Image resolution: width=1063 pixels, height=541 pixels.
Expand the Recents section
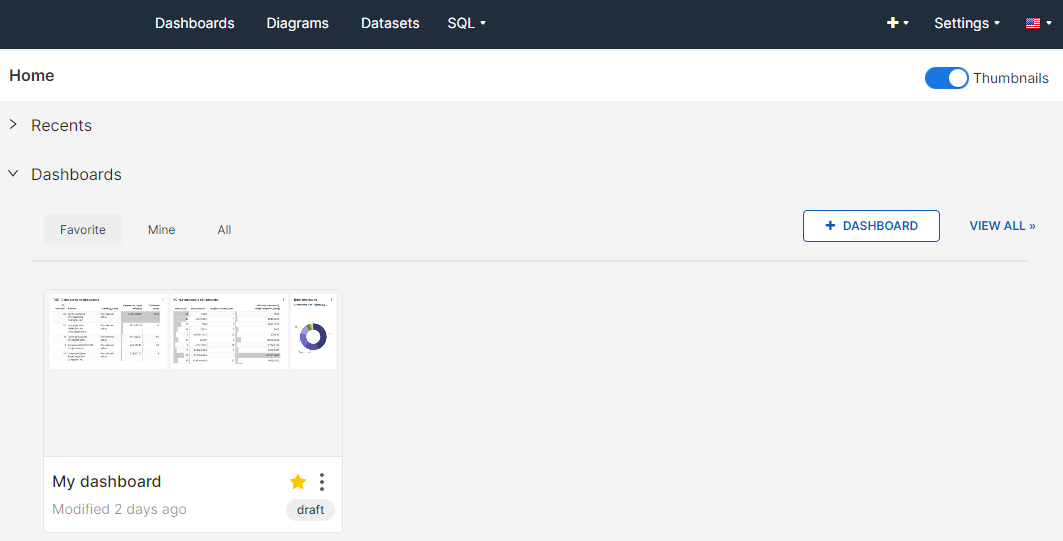[13, 125]
